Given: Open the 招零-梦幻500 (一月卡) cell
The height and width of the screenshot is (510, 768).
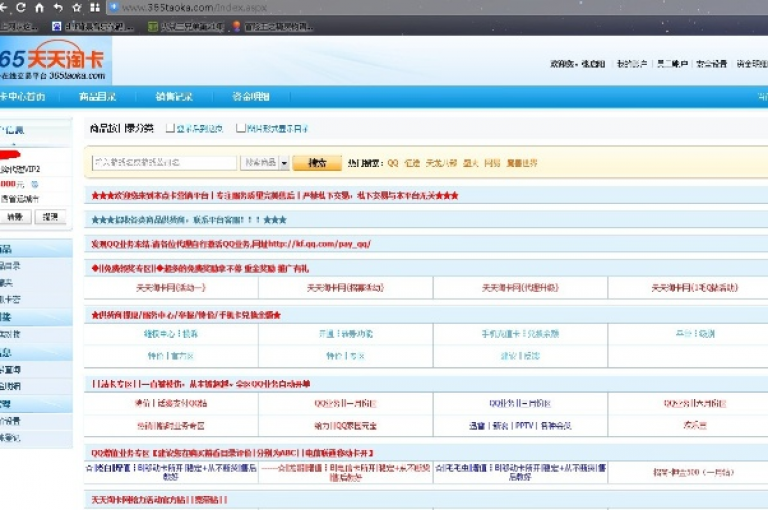Looking at the screenshot, I should [x=693, y=472].
